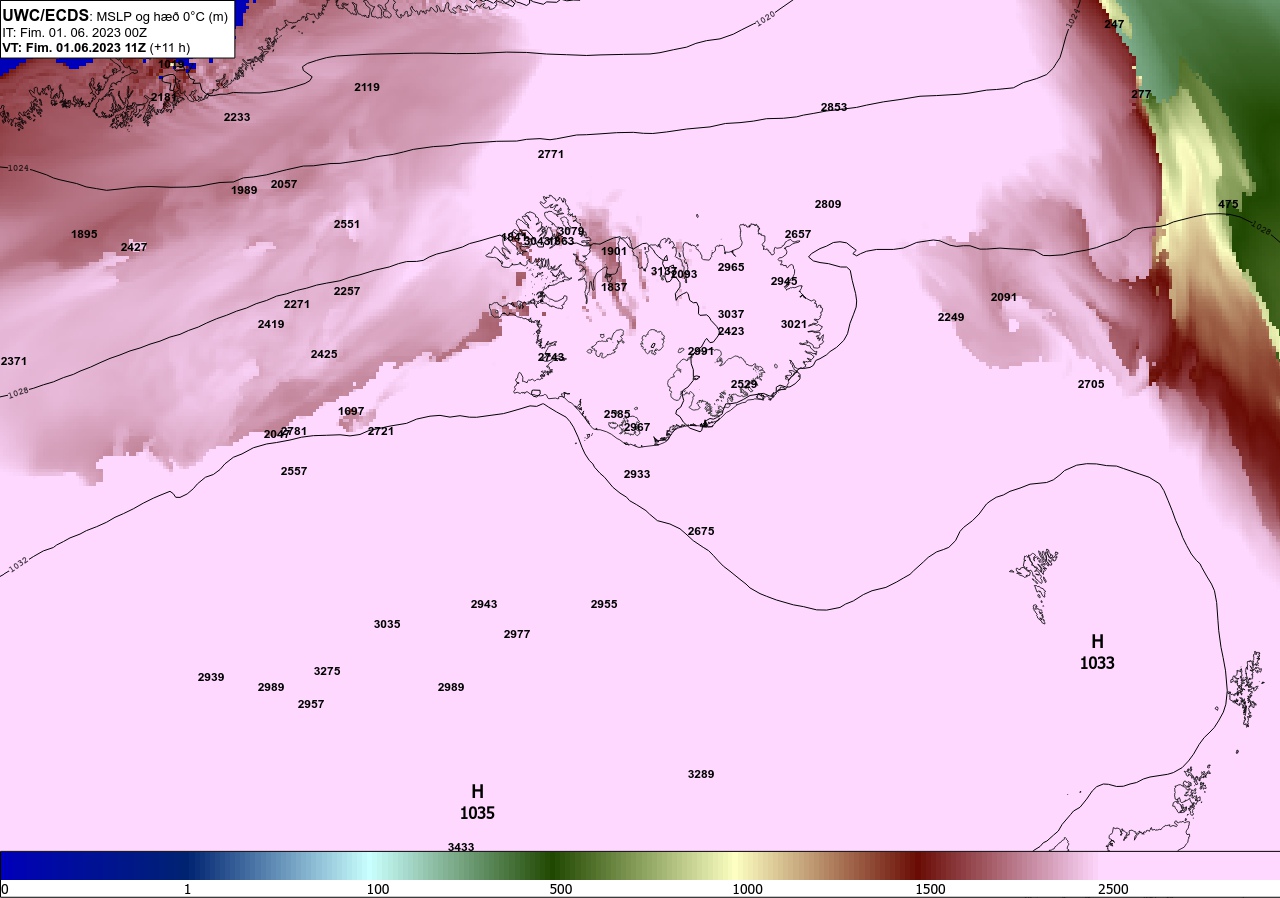The width and height of the screenshot is (1280, 898).
Task: Click the value 3275 on the map
Action: tap(327, 671)
